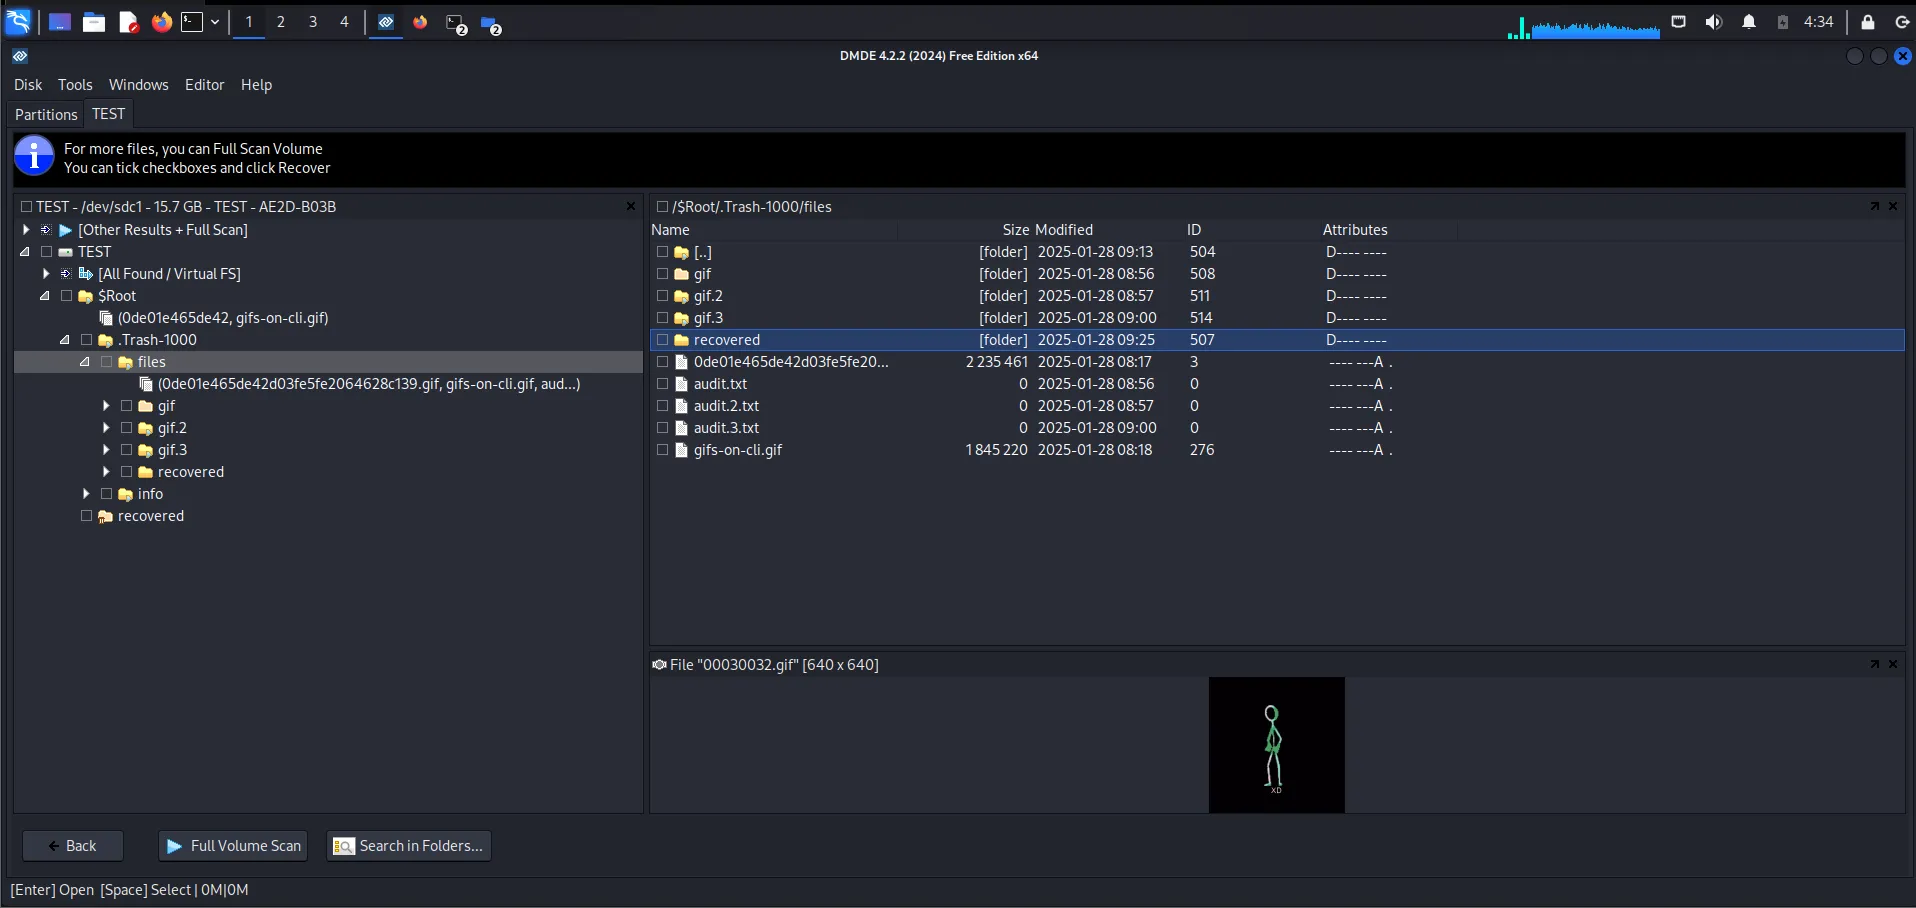This screenshot has width=1916, height=908.
Task: Open the Tools menu
Action: pos(75,85)
